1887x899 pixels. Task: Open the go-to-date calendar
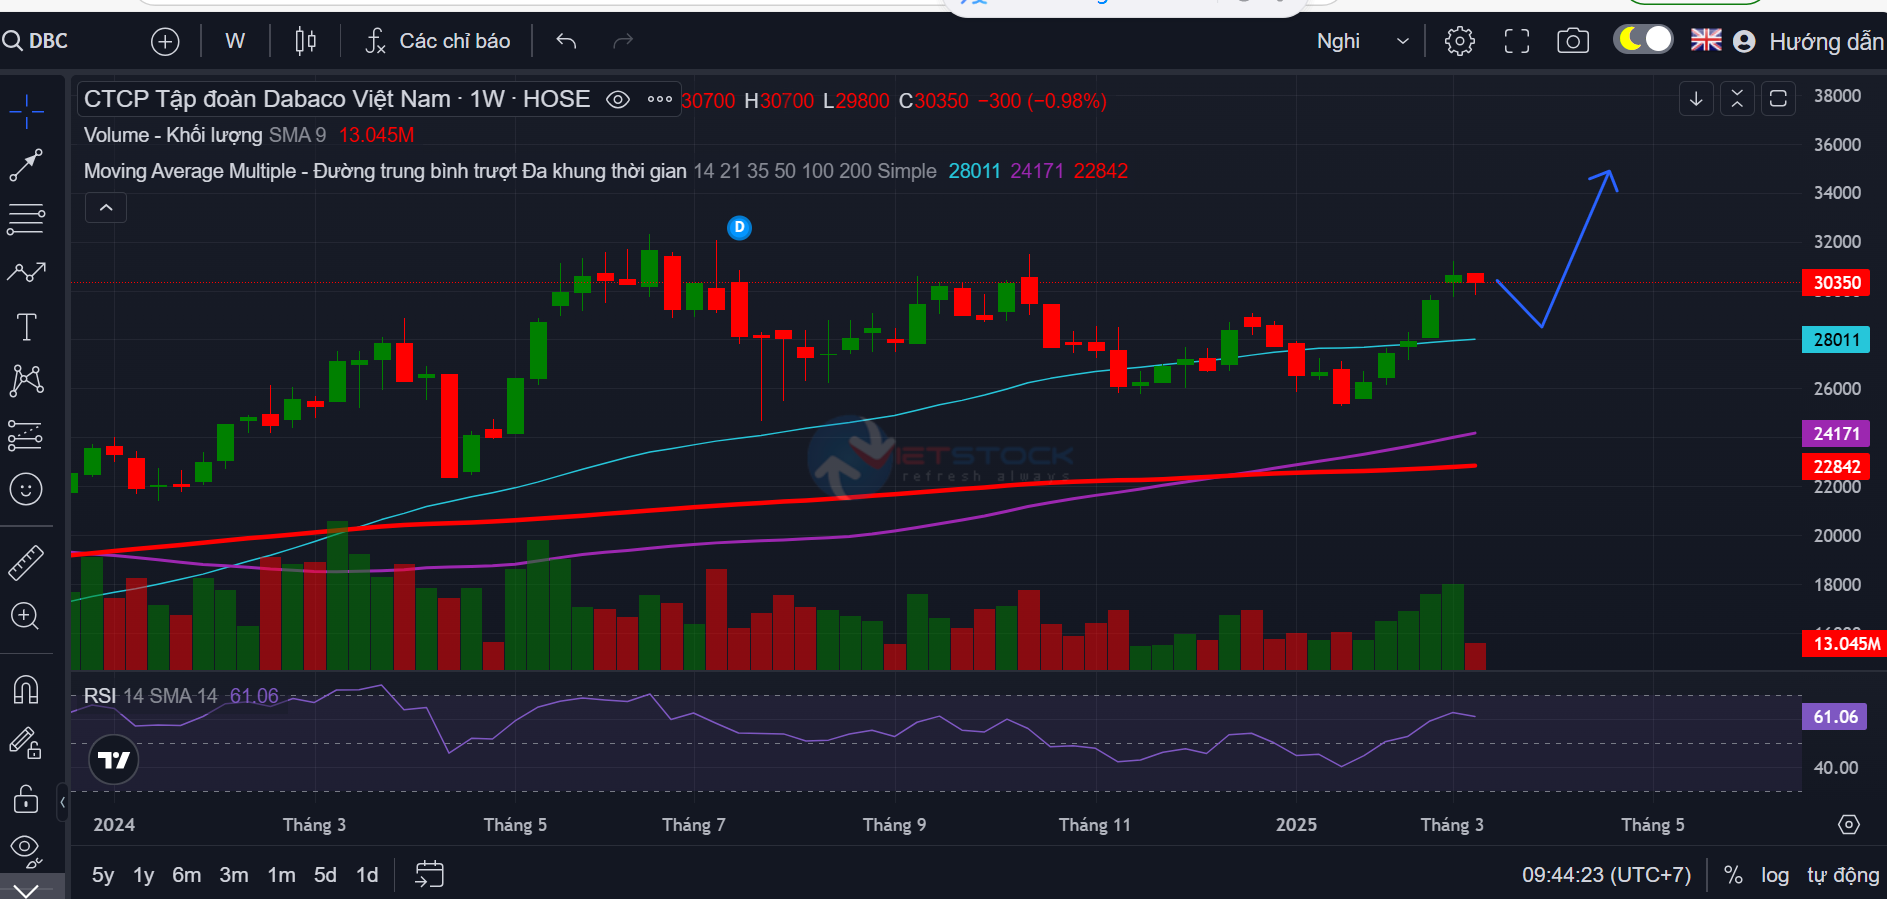(x=429, y=874)
